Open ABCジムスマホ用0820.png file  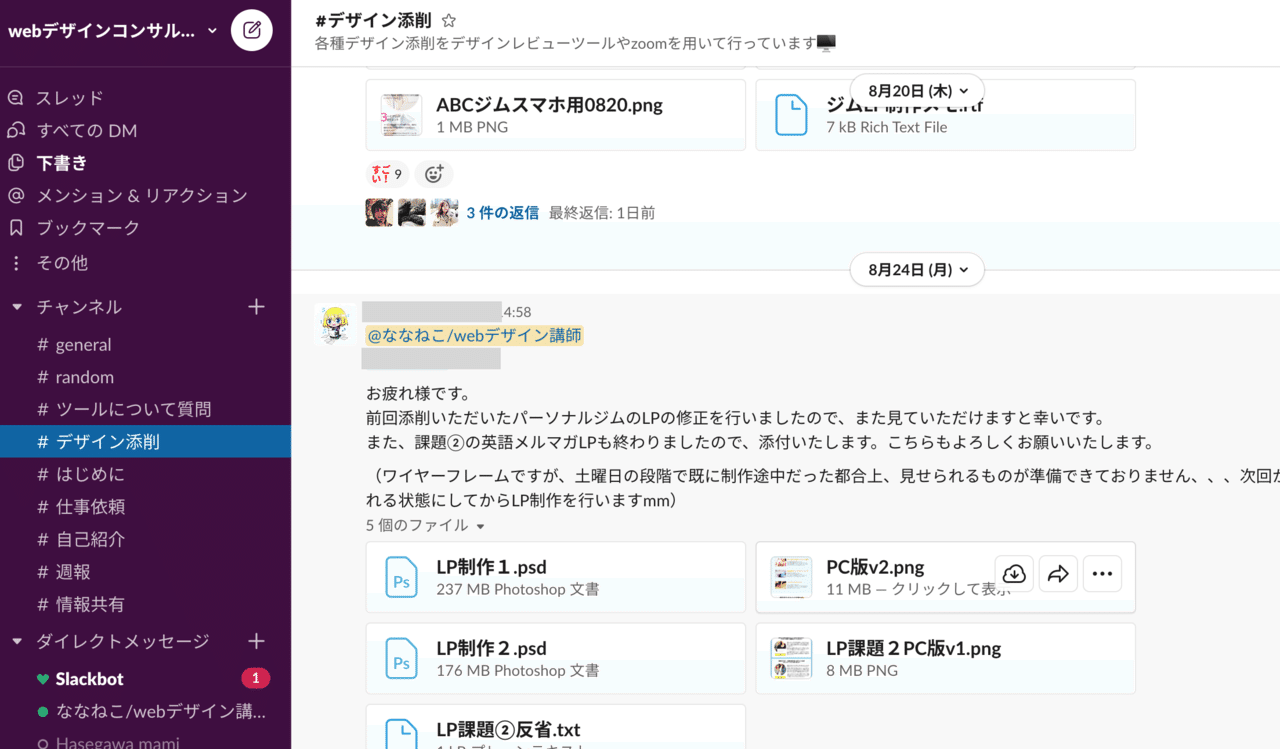(556, 115)
